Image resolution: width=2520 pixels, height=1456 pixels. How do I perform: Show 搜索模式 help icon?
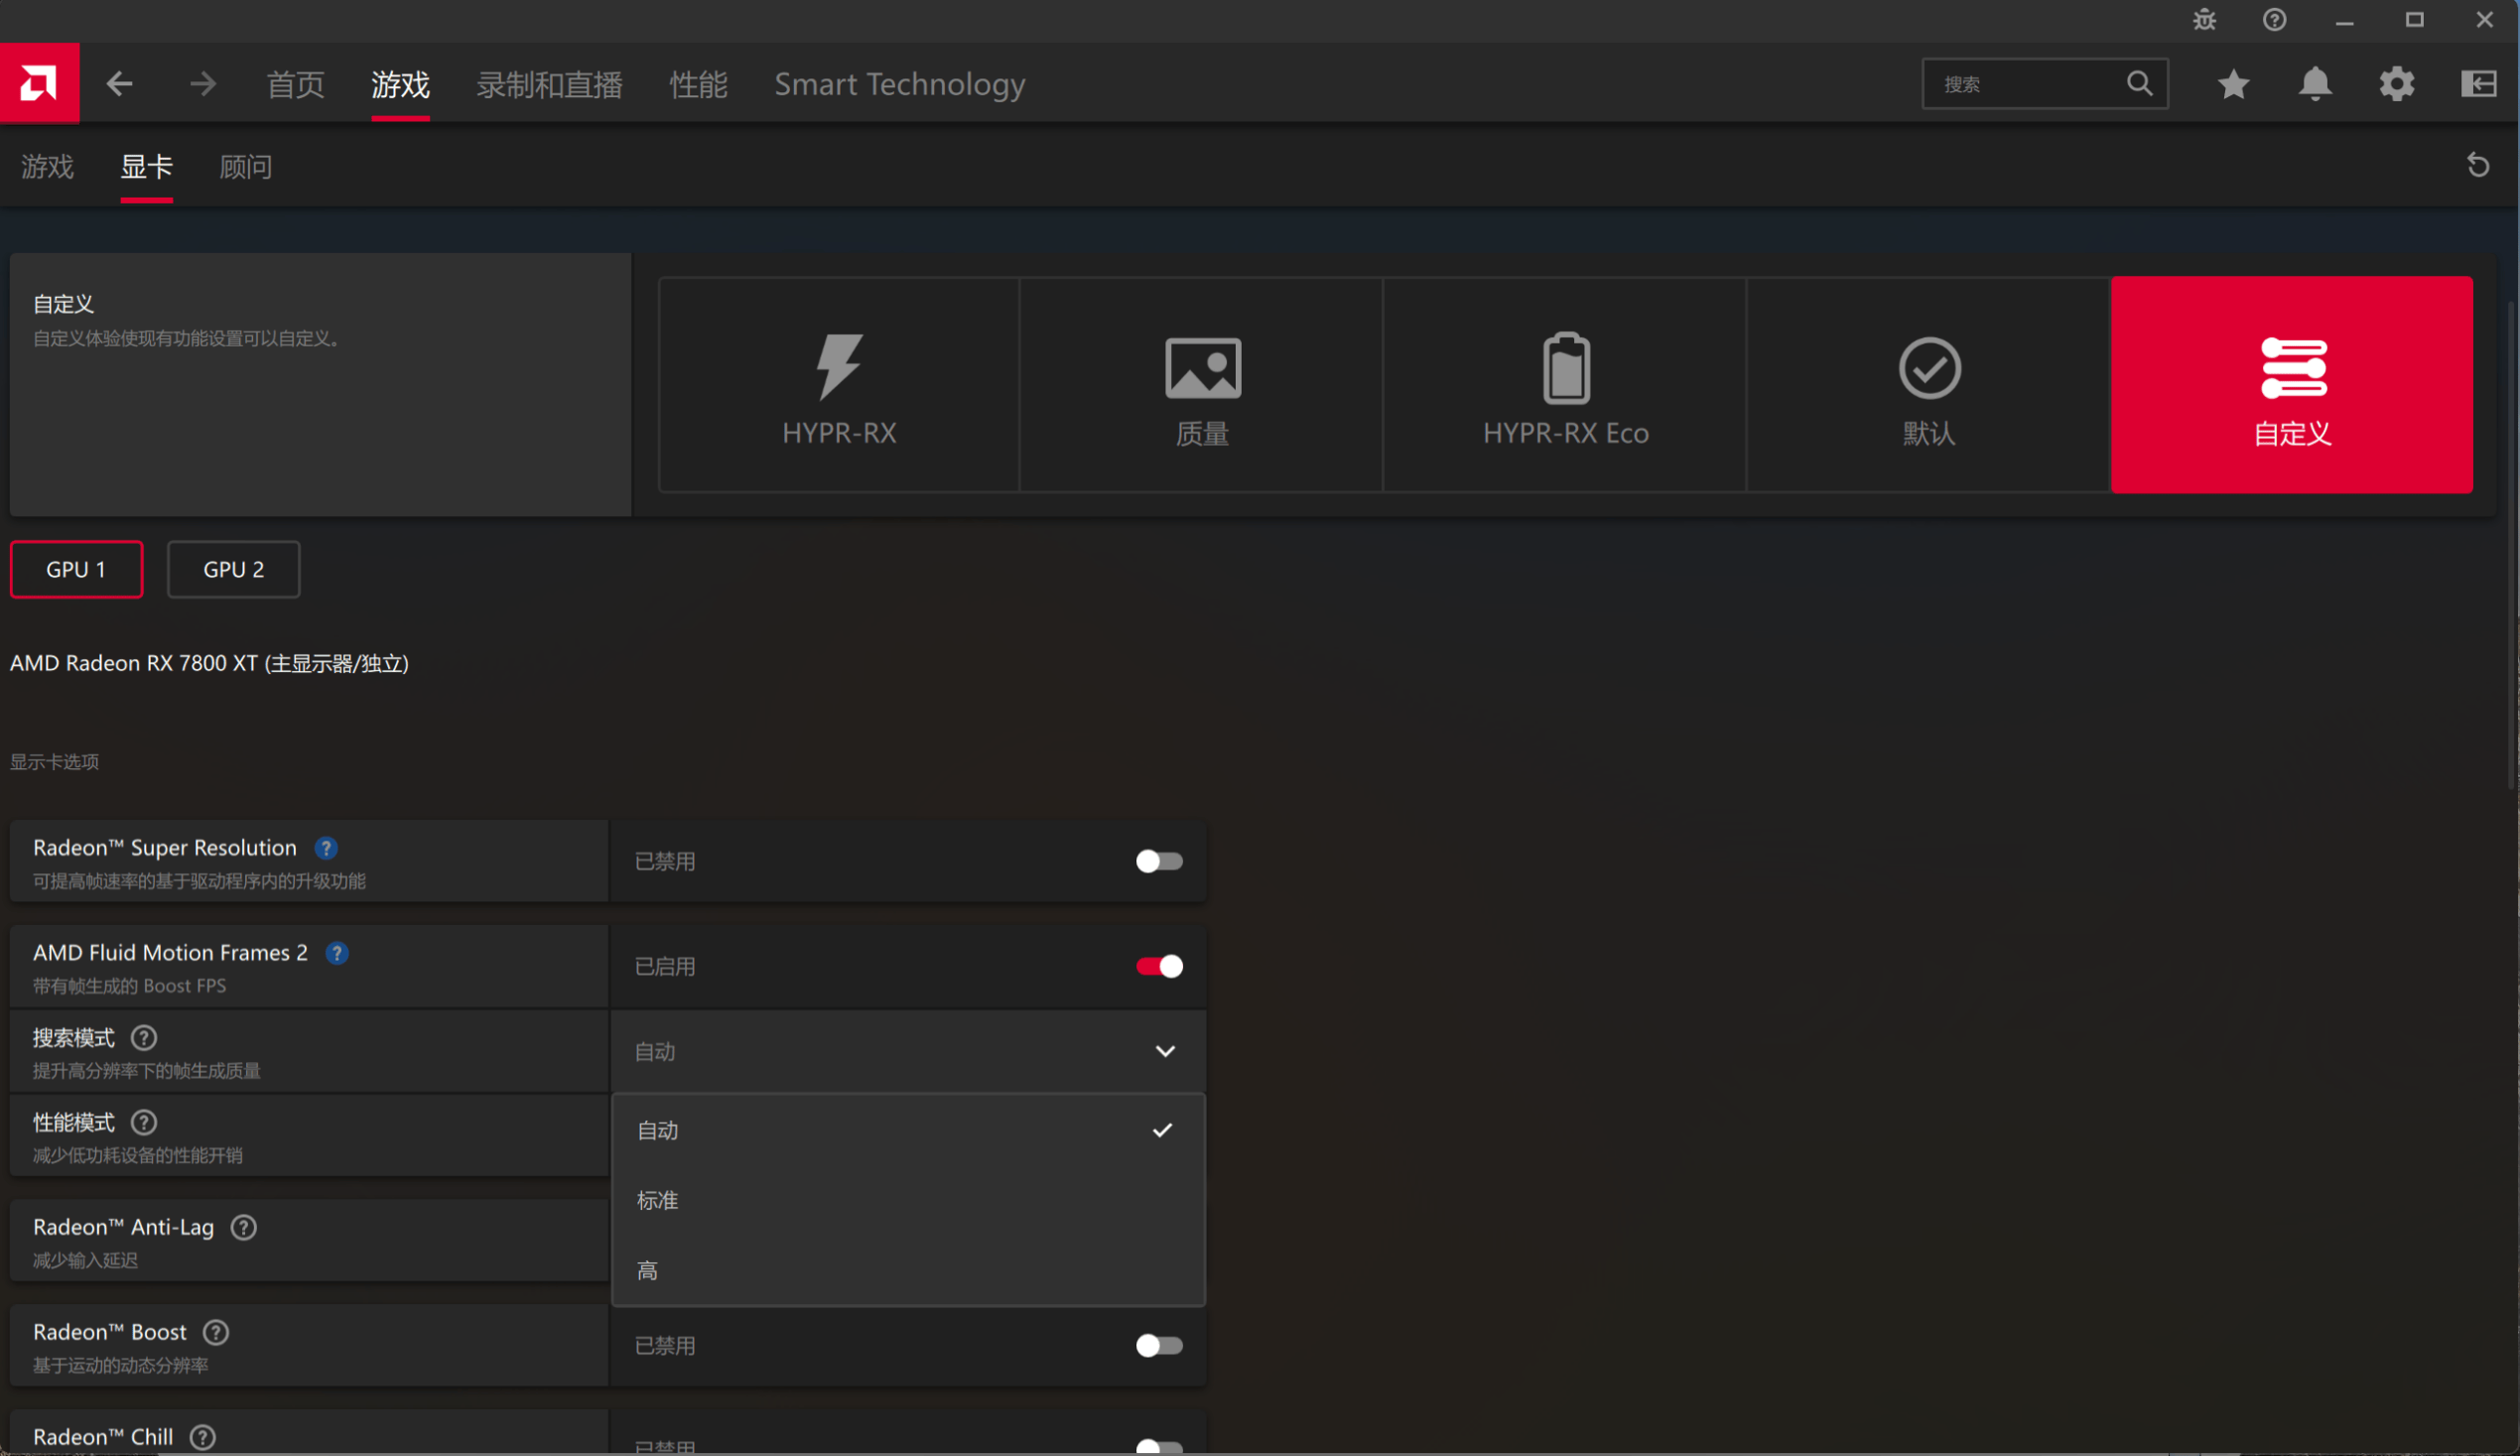click(x=144, y=1038)
